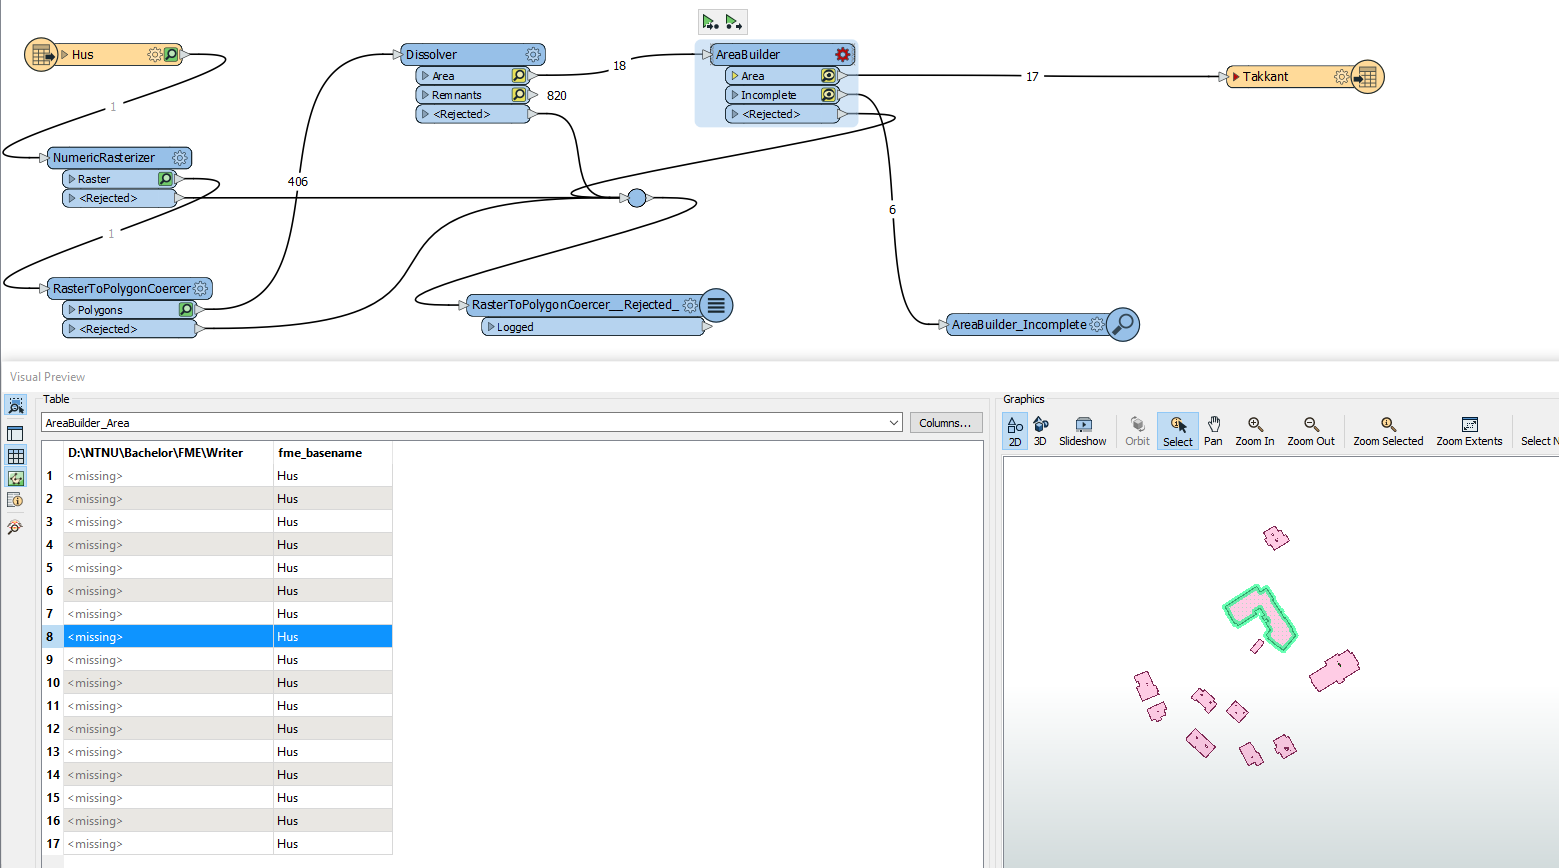Open RasterToPolygonCoercer__Rejected_ logger gear
This screenshot has height=868, width=1559.
coord(690,305)
